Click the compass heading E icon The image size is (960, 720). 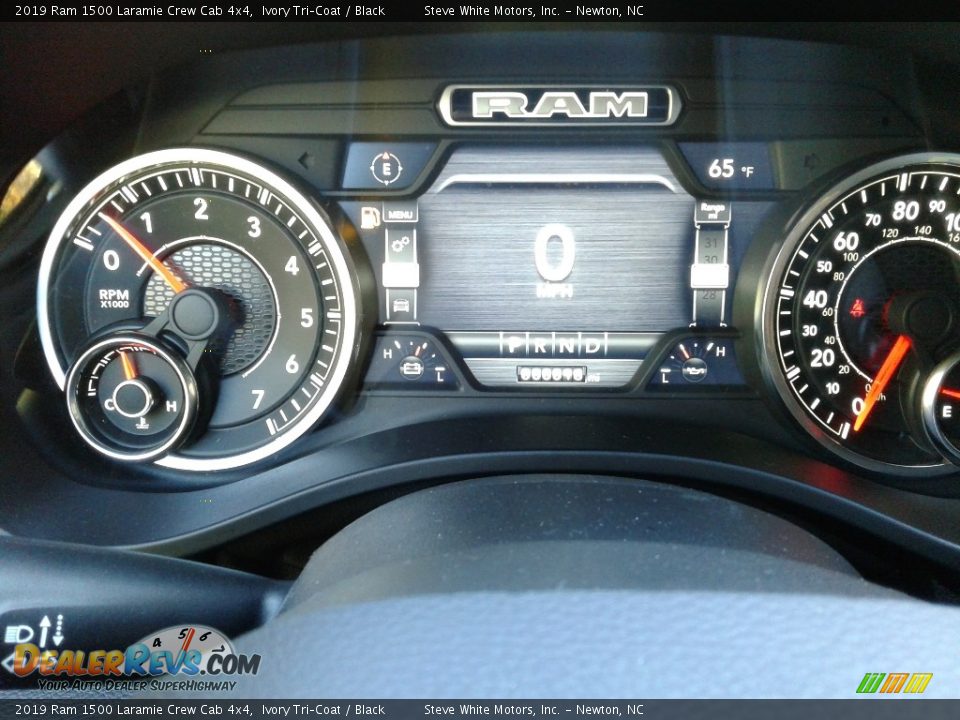pos(386,167)
